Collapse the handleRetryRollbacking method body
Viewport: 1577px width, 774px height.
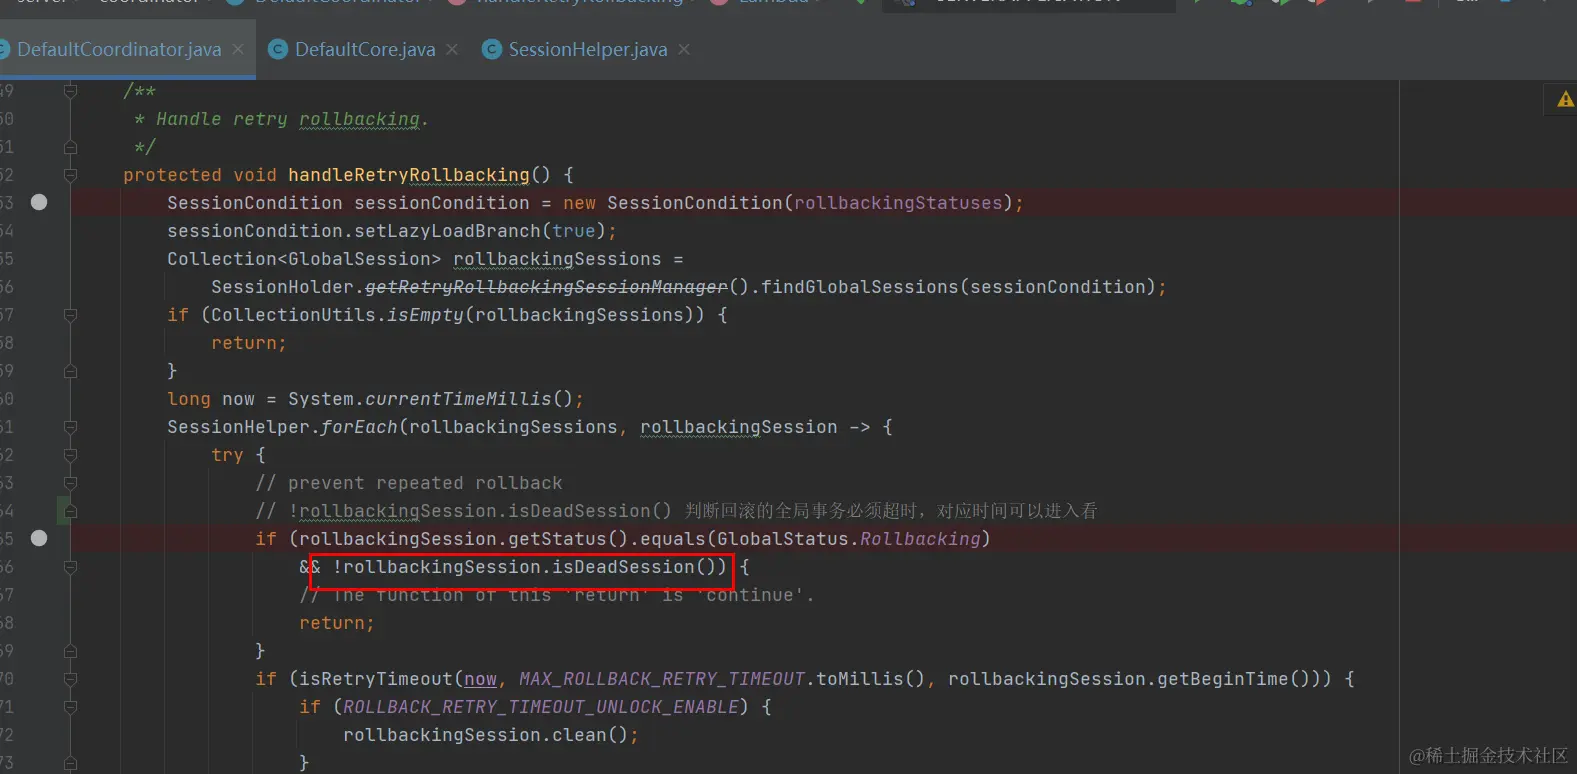click(70, 175)
